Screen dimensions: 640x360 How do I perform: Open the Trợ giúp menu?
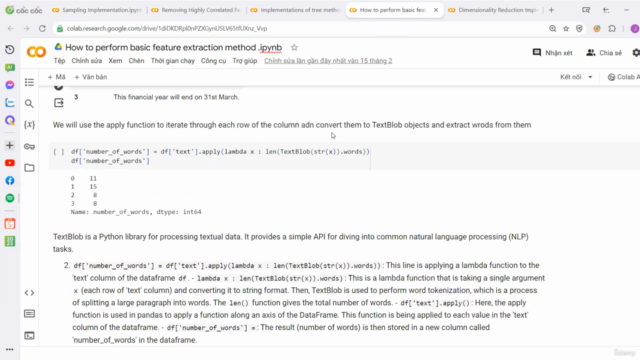[245, 61]
